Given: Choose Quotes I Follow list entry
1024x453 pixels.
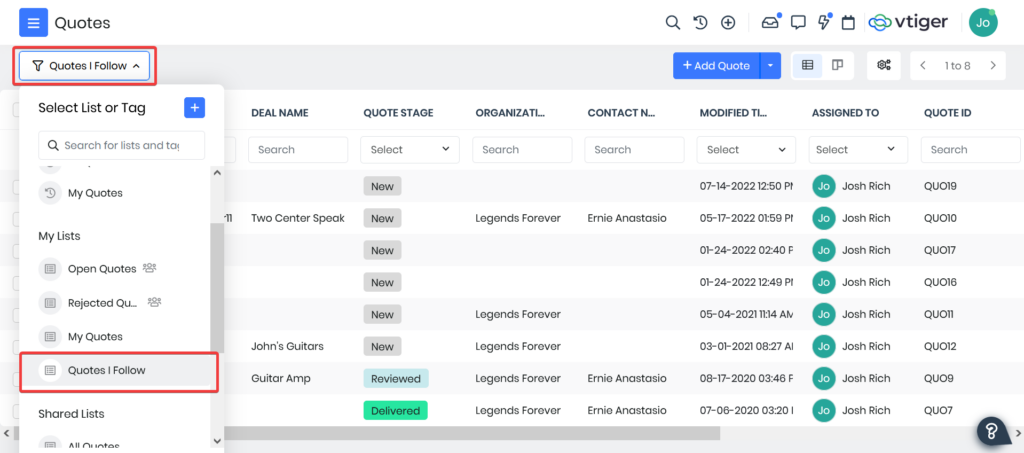Looking at the screenshot, I should tap(107, 370).
